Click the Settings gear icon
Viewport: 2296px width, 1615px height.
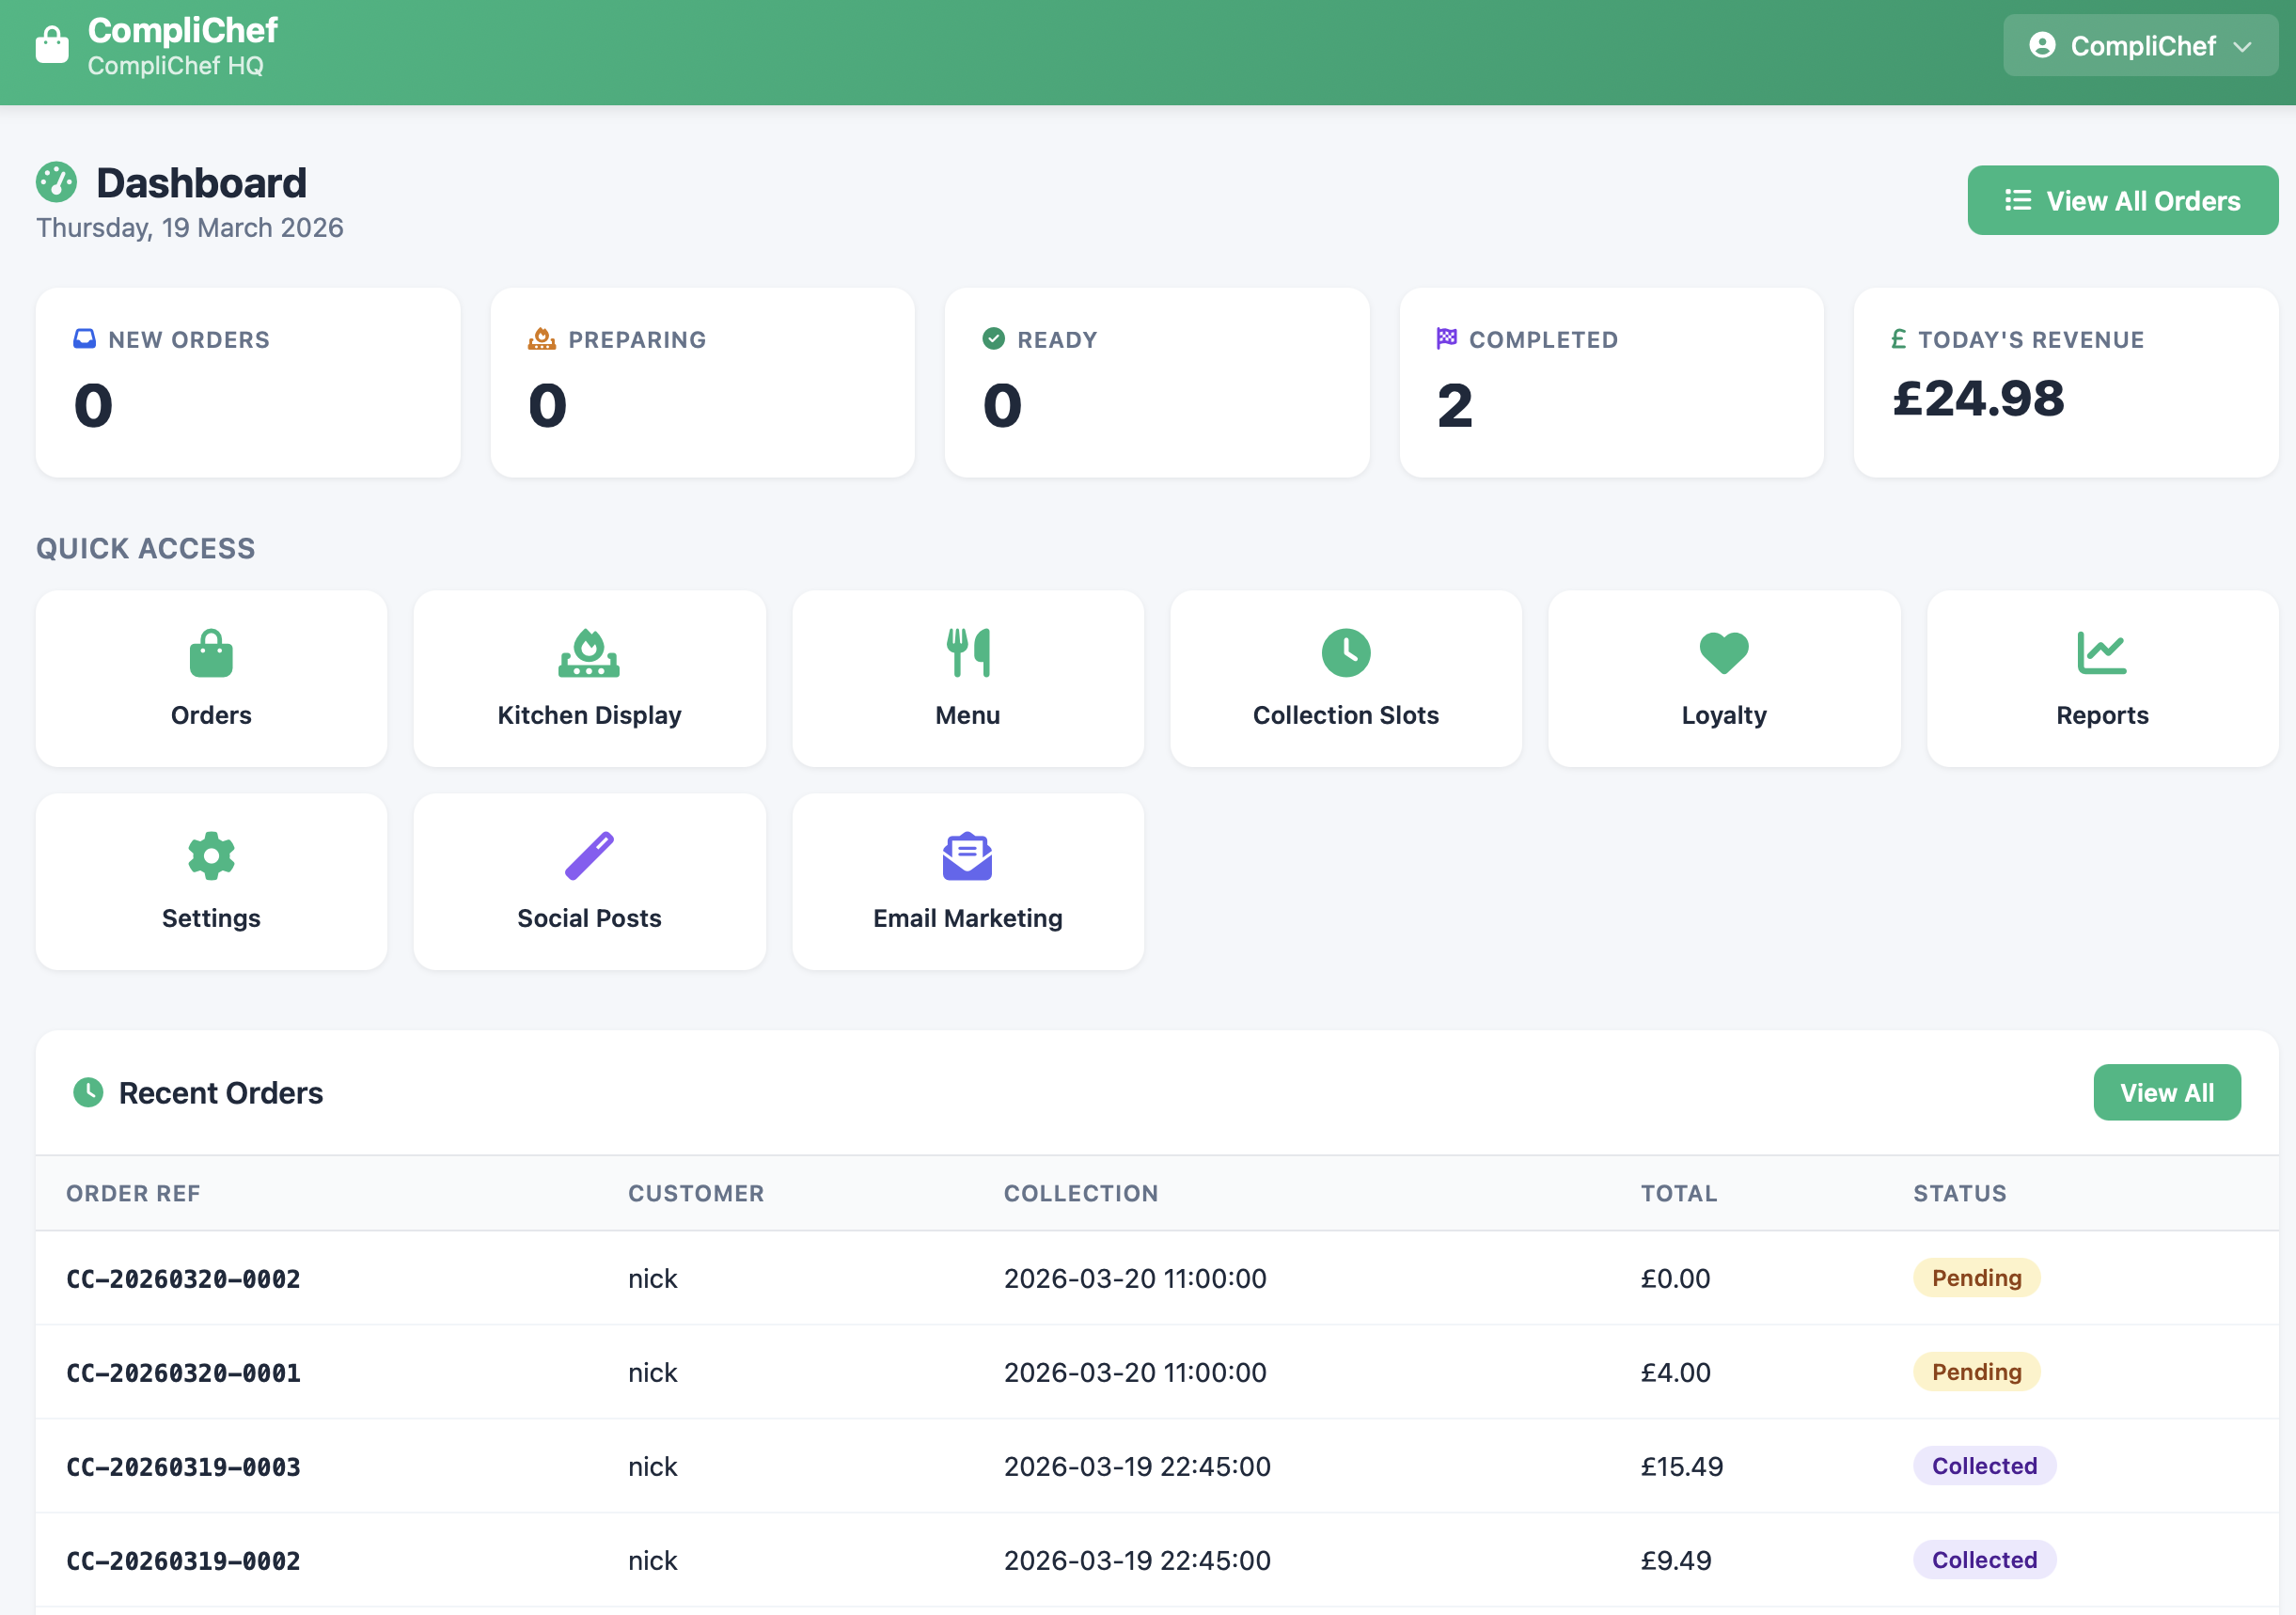[211, 855]
